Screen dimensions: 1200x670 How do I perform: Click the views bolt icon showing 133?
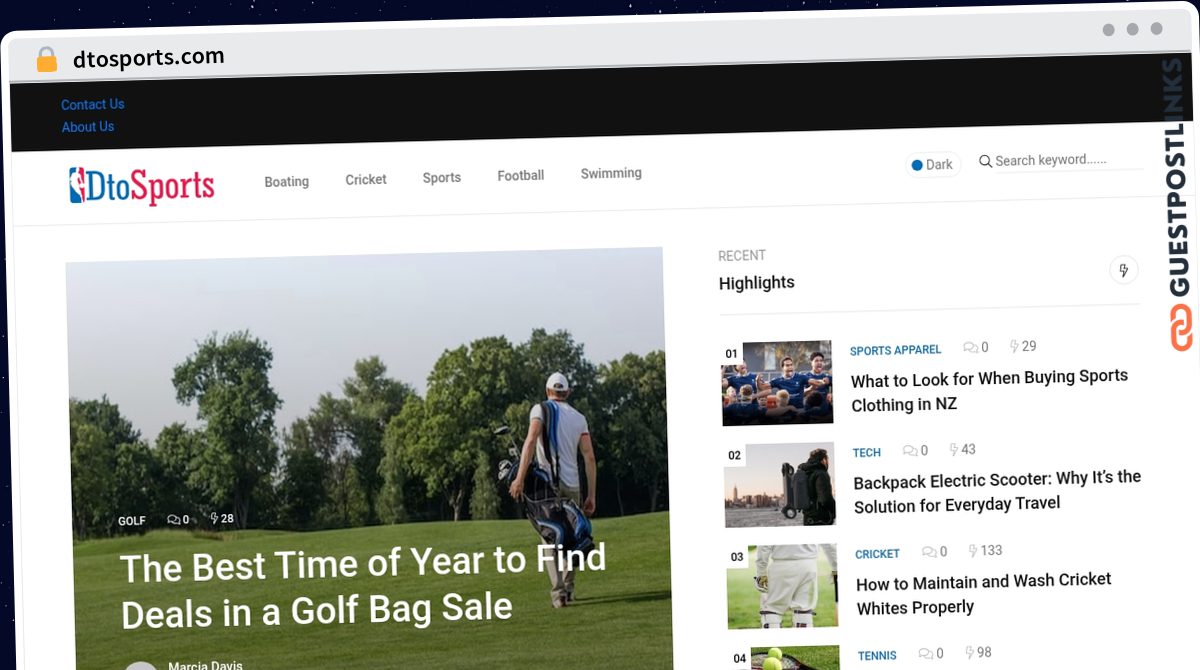tap(973, 551)
